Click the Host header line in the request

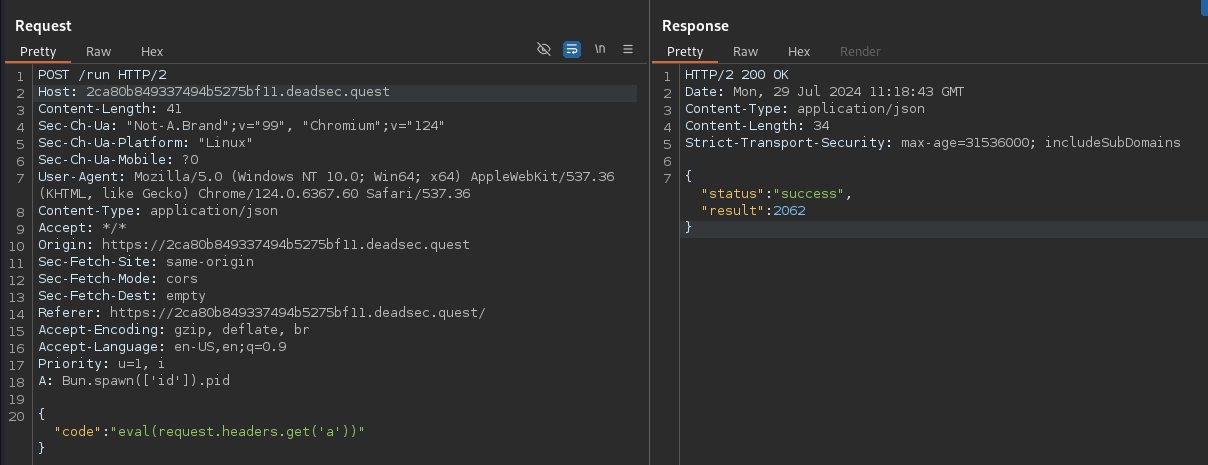pyautogui.click(x=214, y=92)
